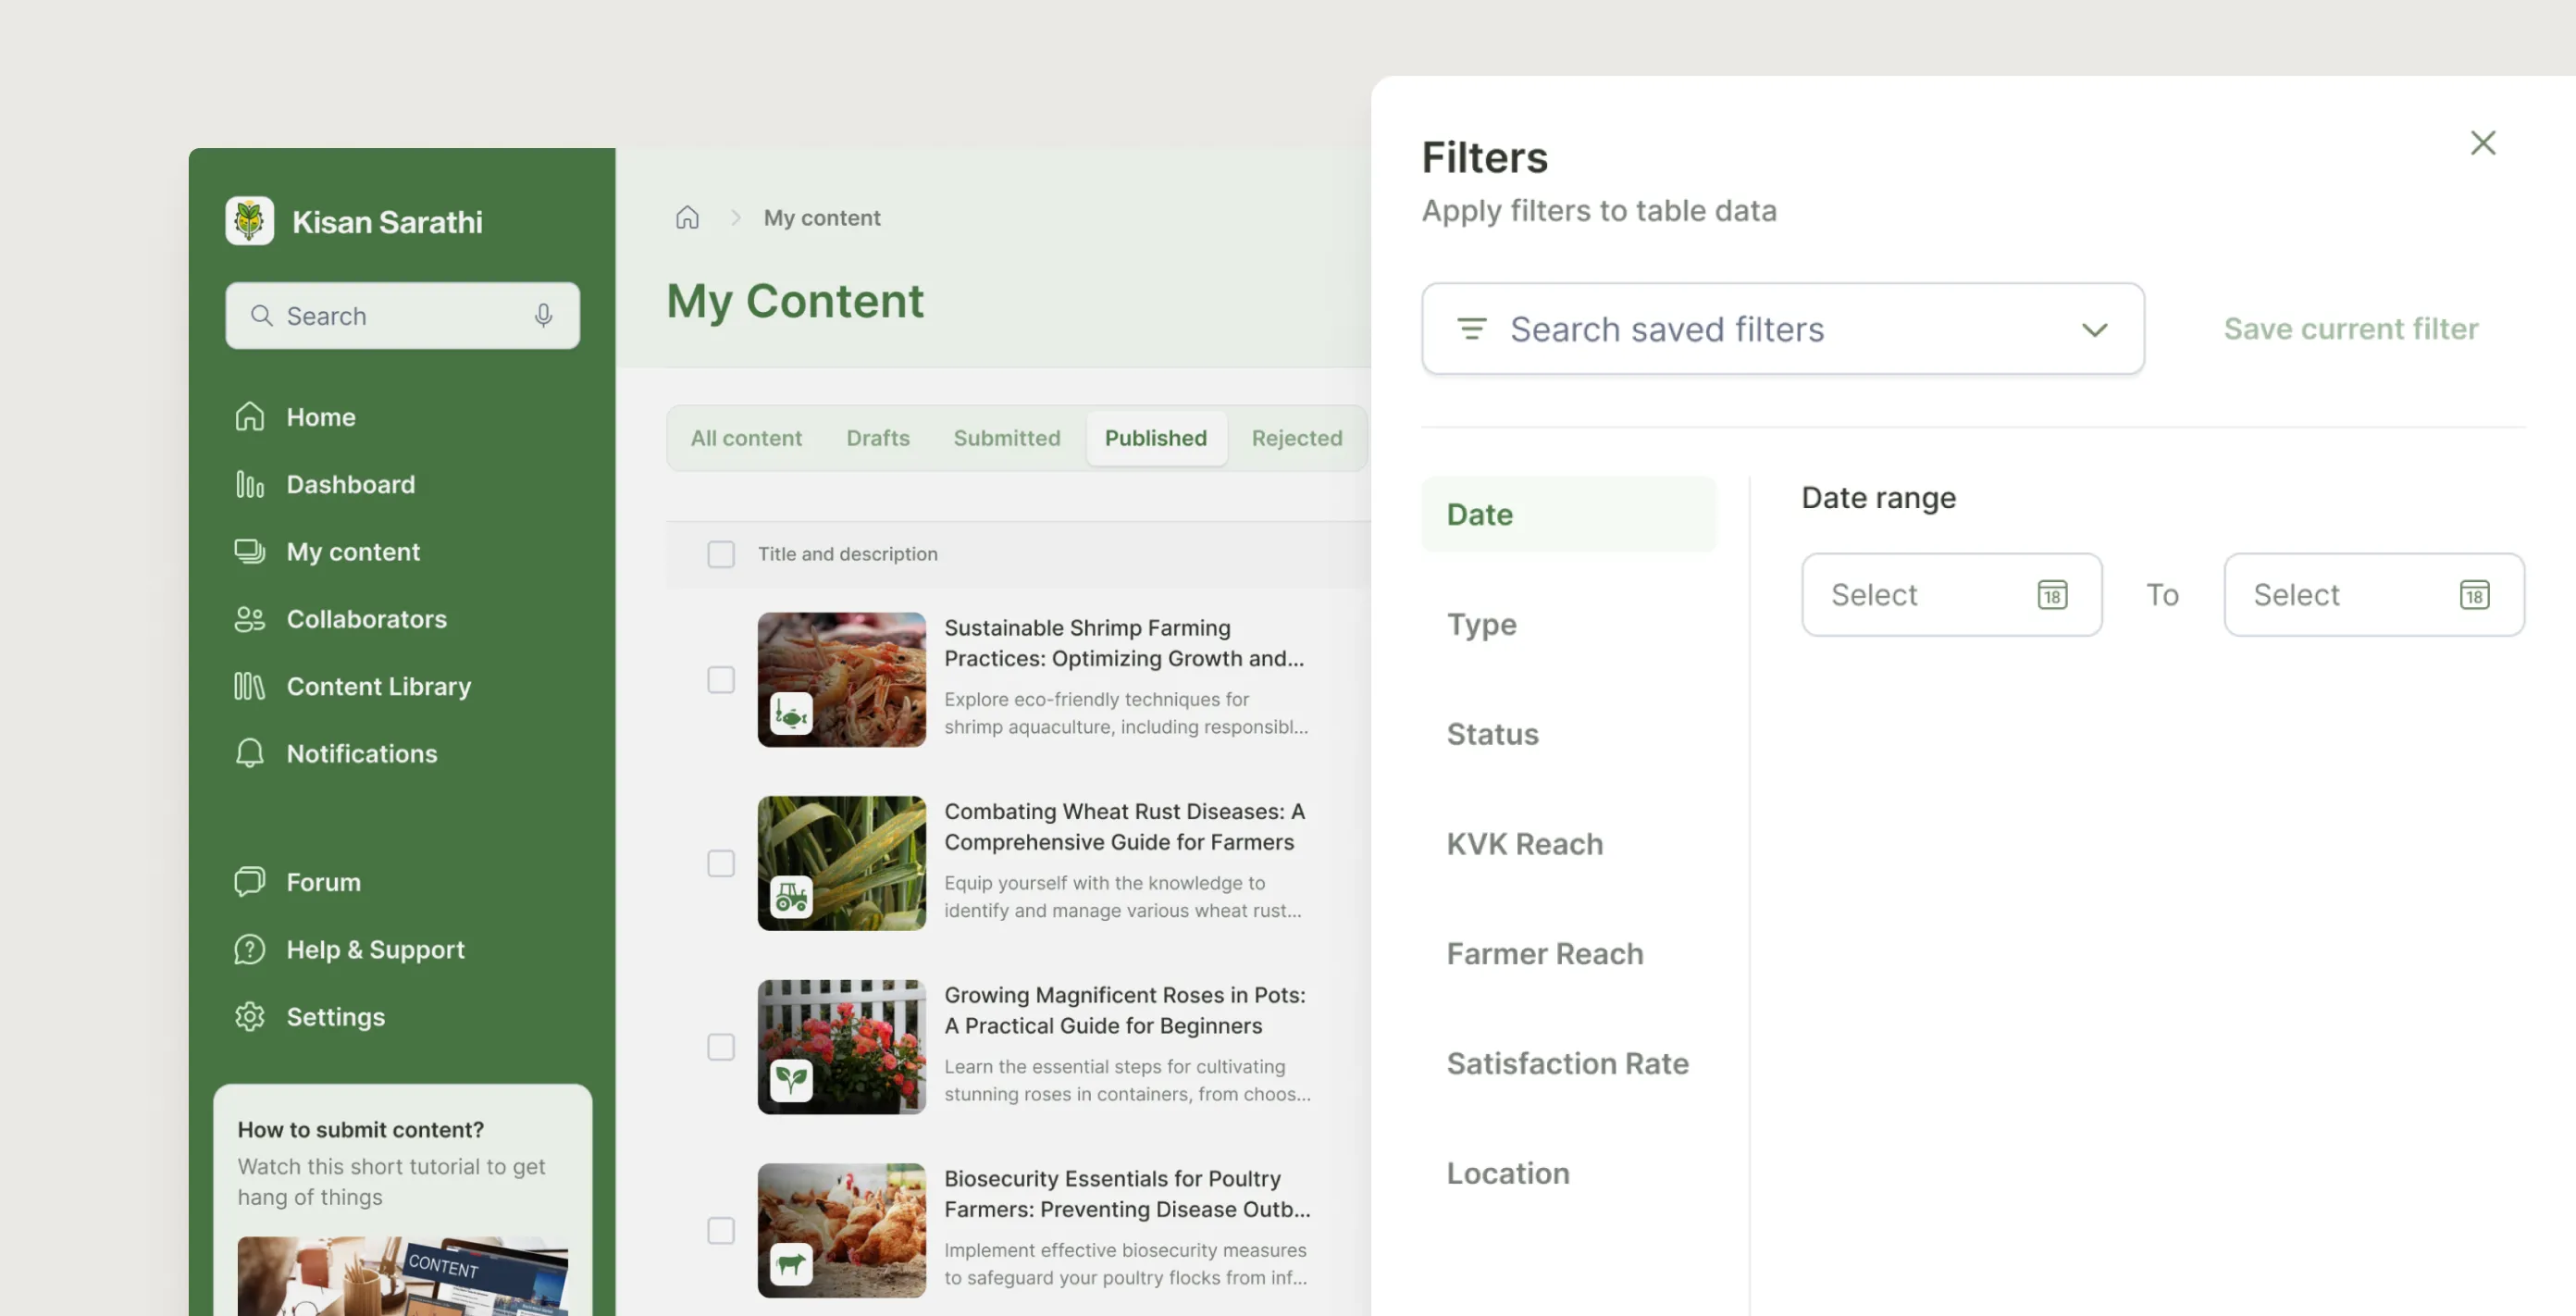Open Settings gear in sidebar
The image size is (2576, 1316).
334,1017
